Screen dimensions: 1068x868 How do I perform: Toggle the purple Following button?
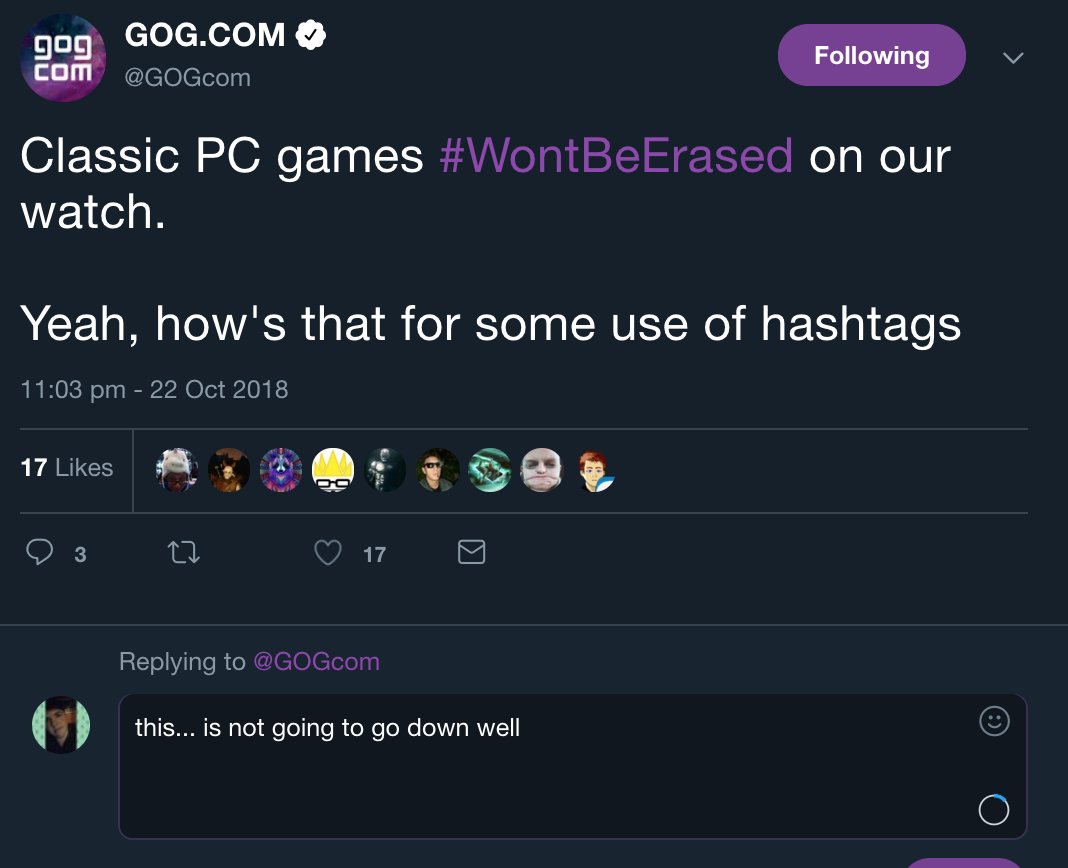(x=871, y=56)
